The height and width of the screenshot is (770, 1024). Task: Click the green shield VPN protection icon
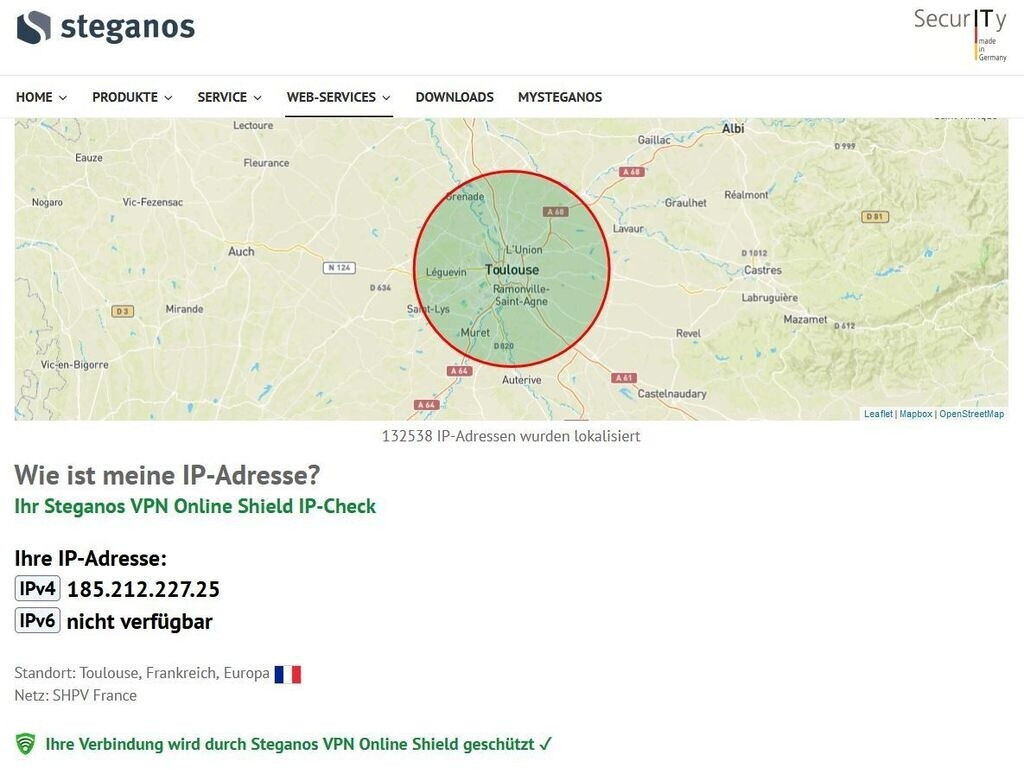tap(25, 744)
